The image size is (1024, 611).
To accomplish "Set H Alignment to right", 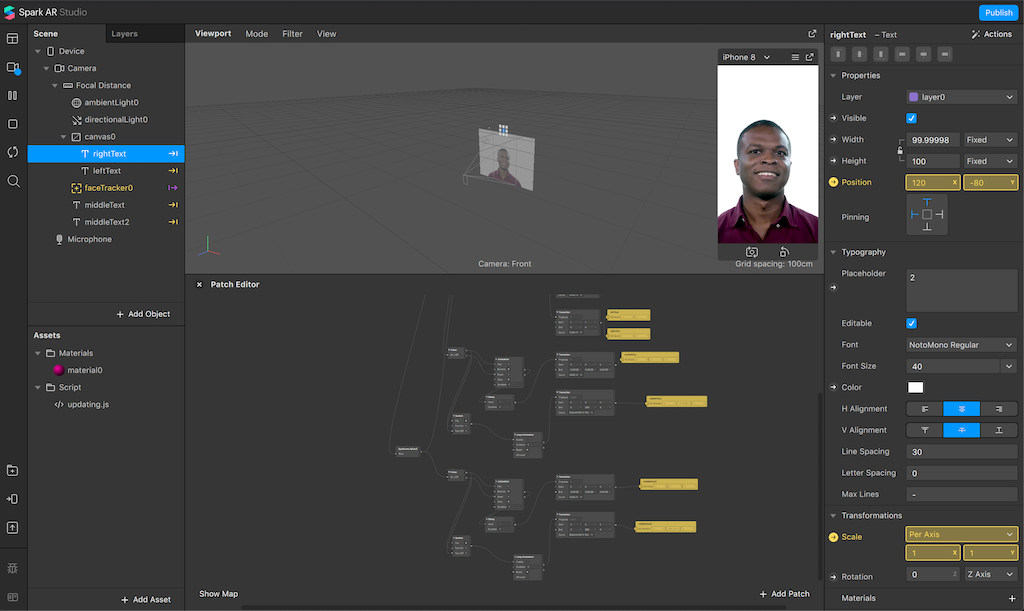I will point(999,409).
